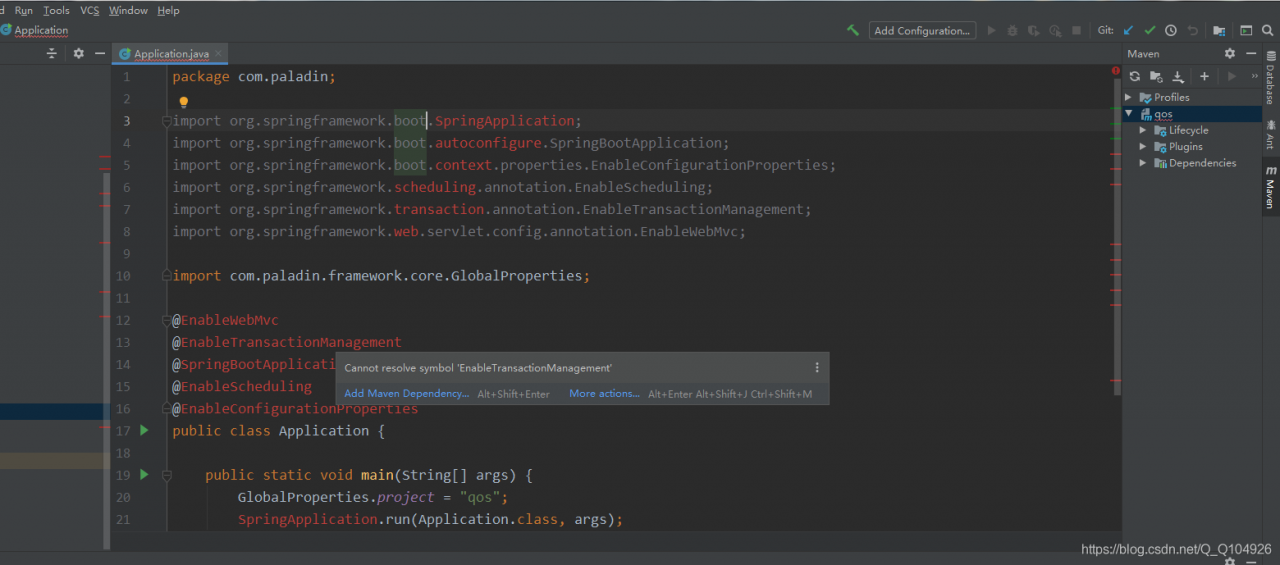Click the More actions link in tooltip
This screenshot has height=565, width=1280.
604,394
